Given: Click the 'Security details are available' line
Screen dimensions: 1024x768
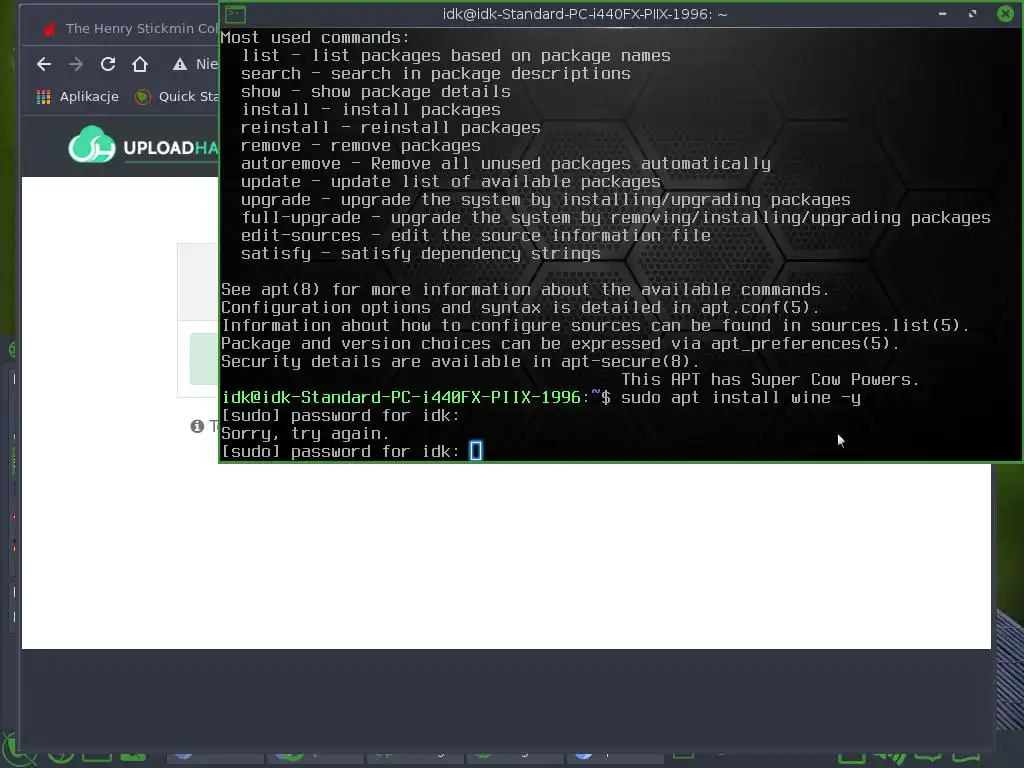Looking at the screenshot, I should [x=460, y=361].
